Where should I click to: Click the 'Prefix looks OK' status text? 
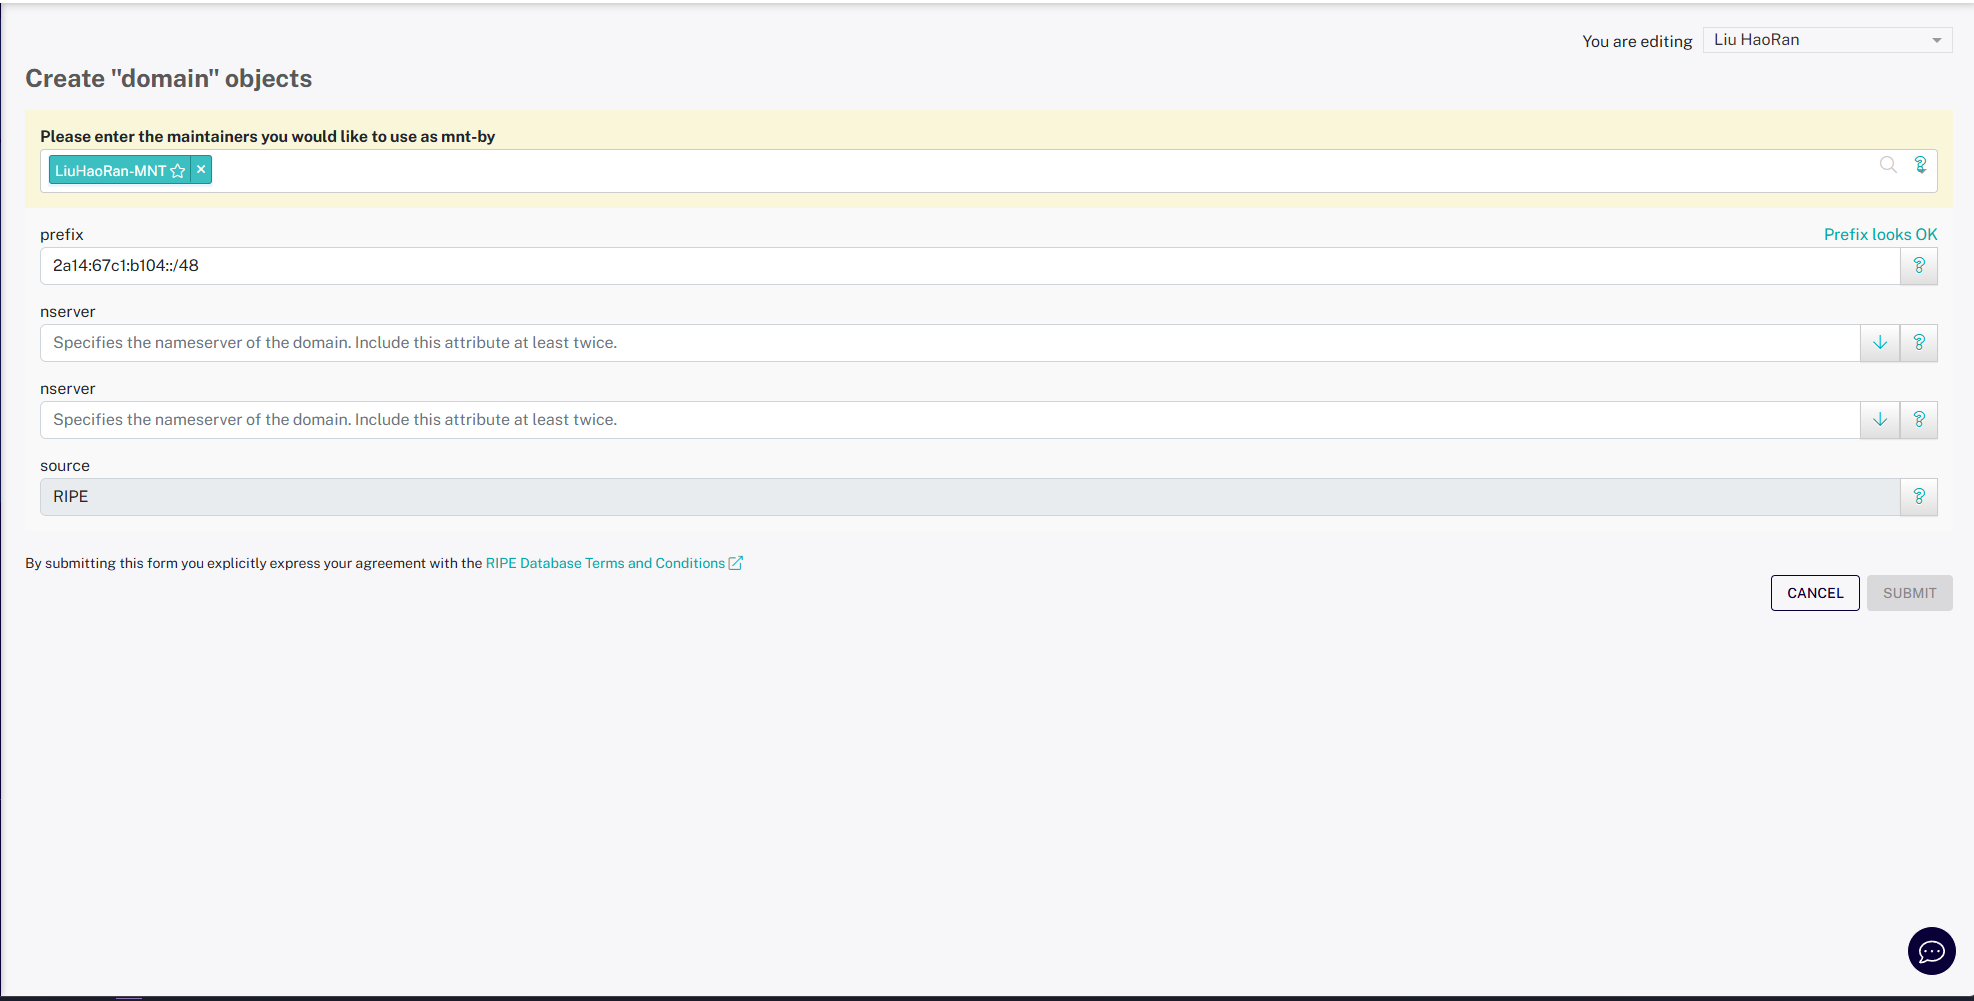[x=1880, y=234]
